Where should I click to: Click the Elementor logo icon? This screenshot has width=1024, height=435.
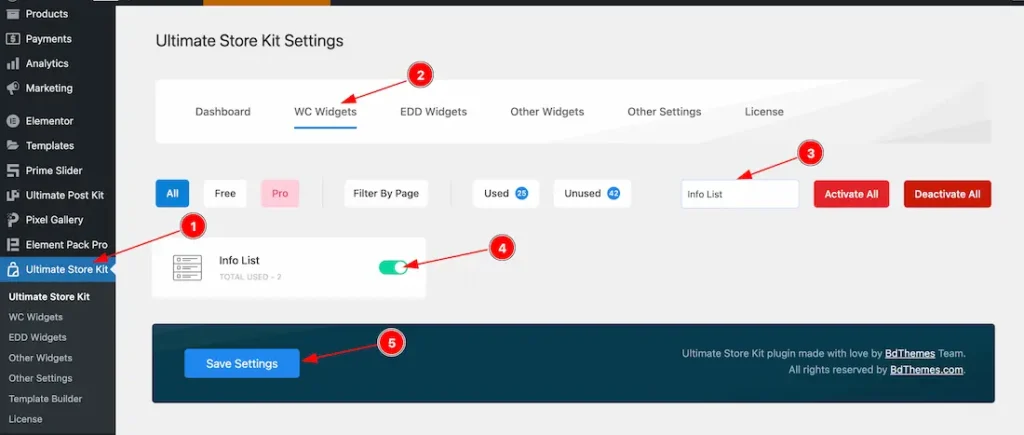pyautogui.click(x=12, y=121)
